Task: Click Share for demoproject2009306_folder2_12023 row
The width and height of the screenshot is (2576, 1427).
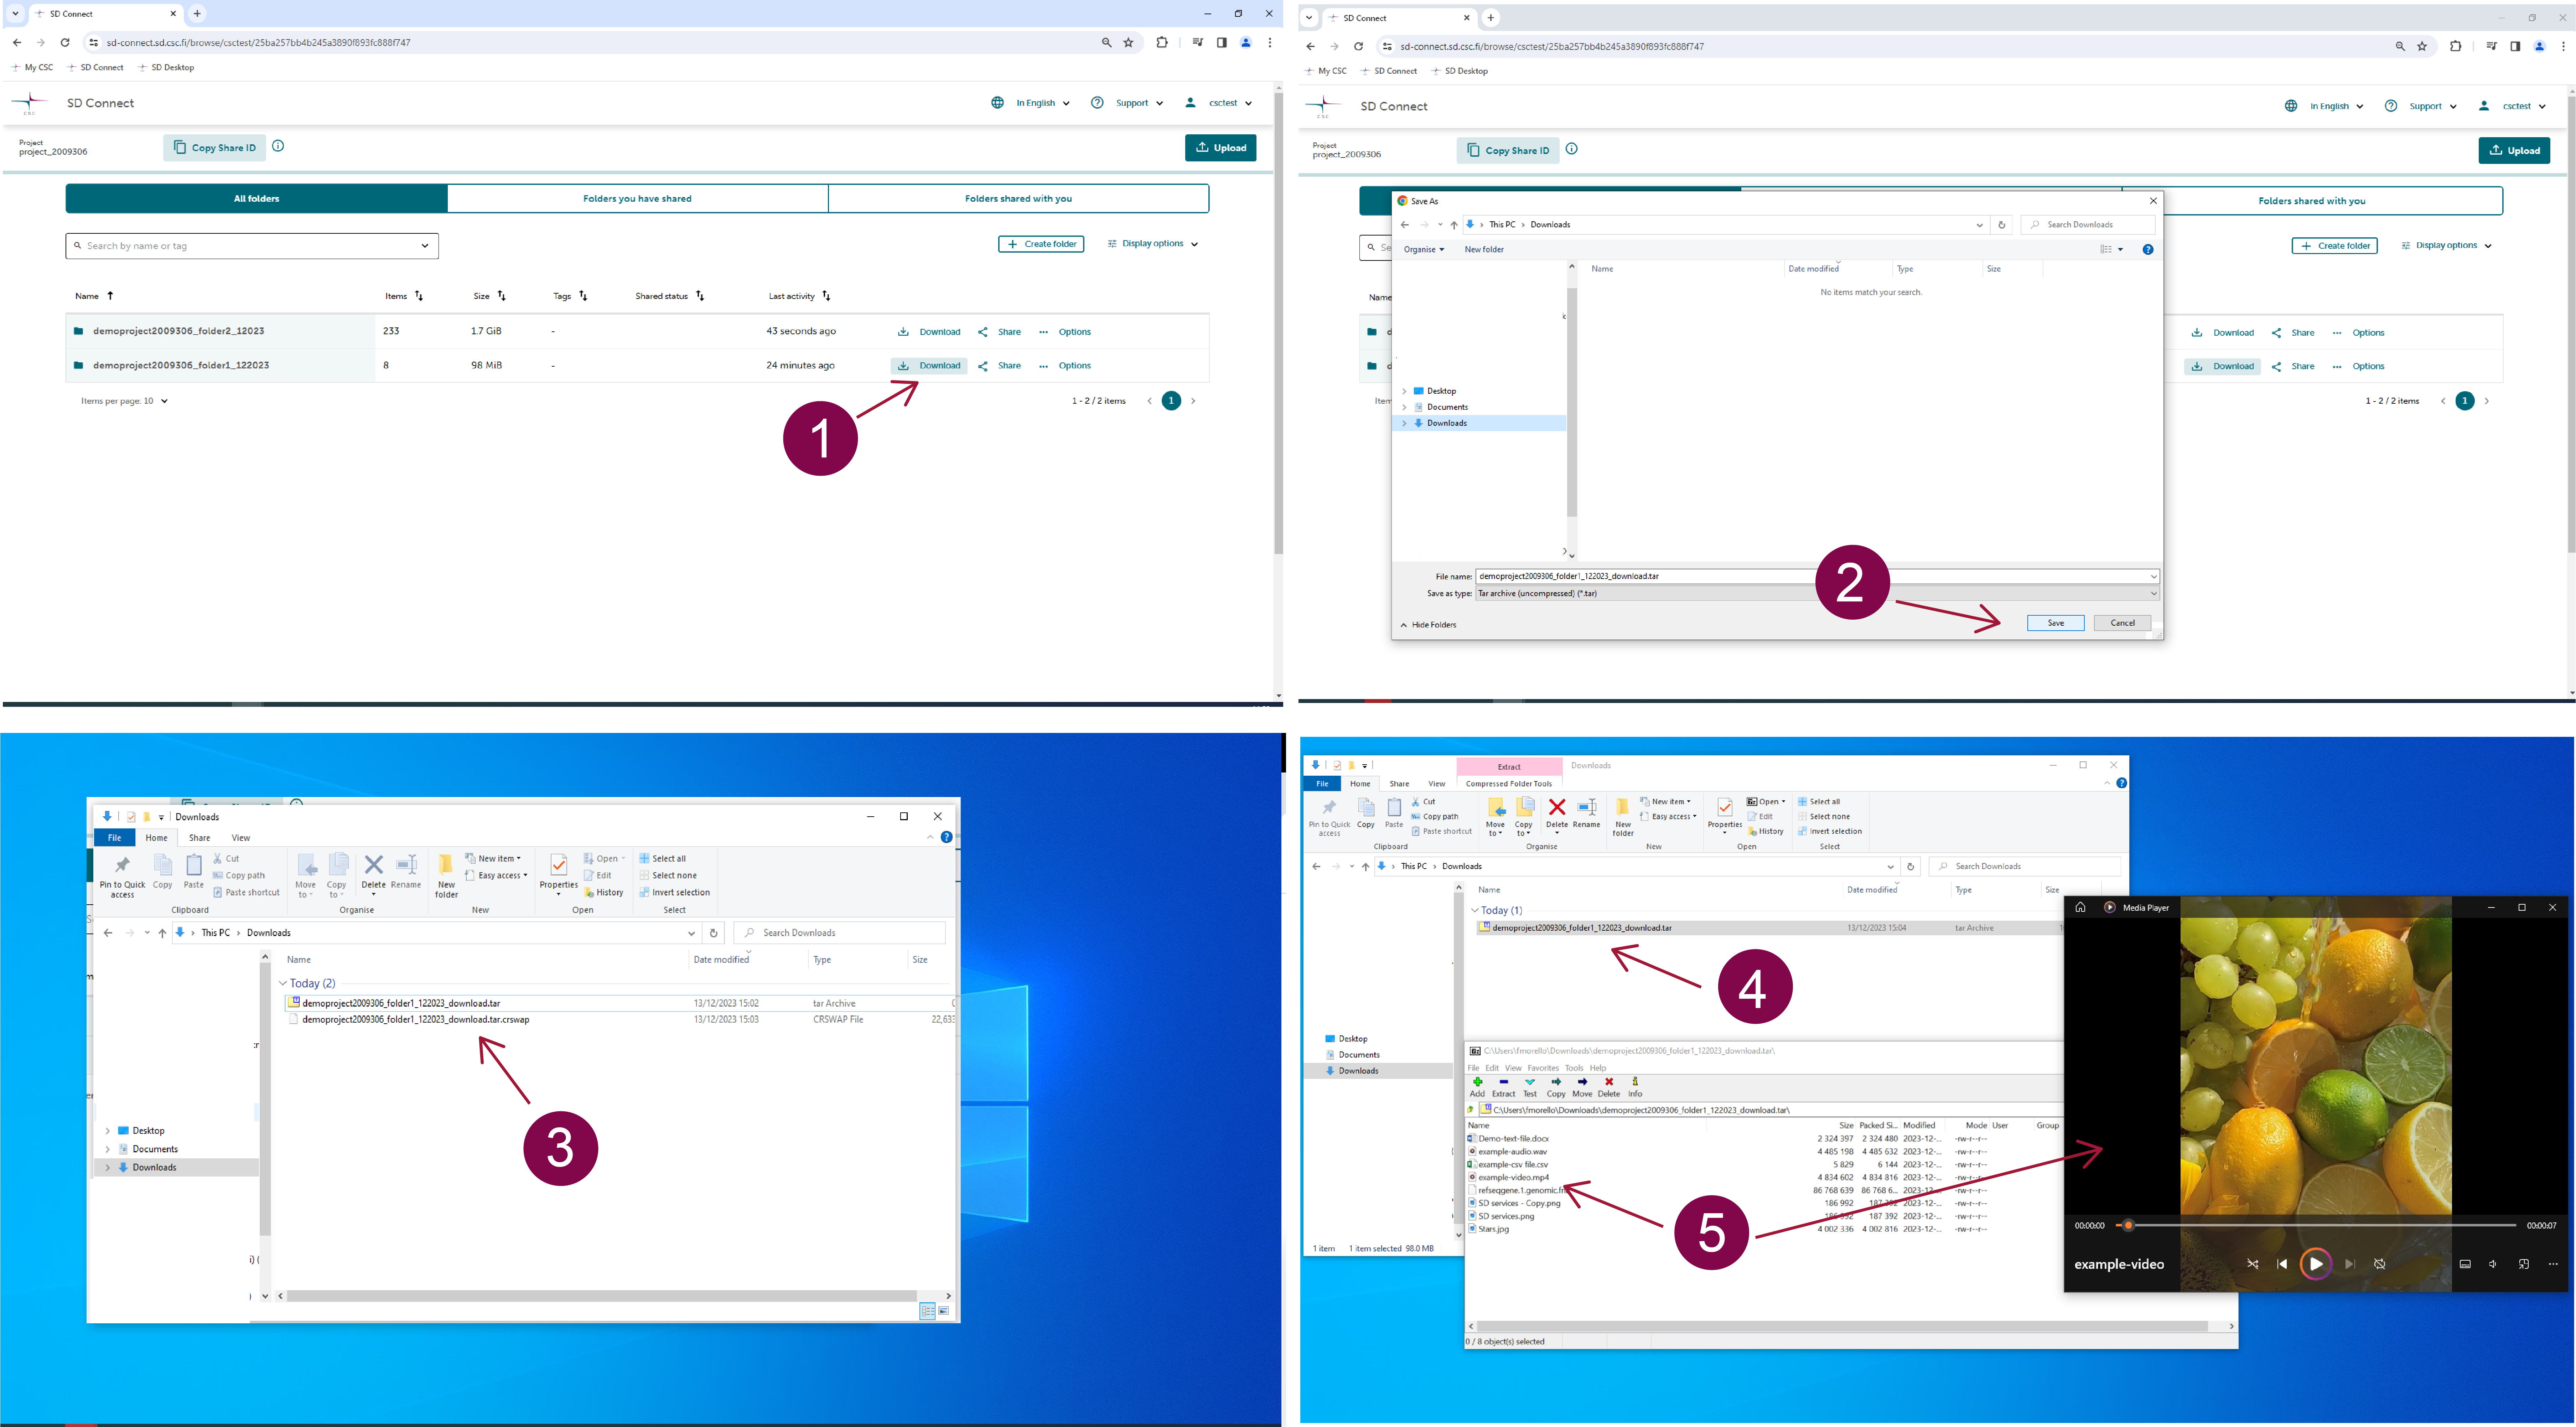Action: (1000, 332)
